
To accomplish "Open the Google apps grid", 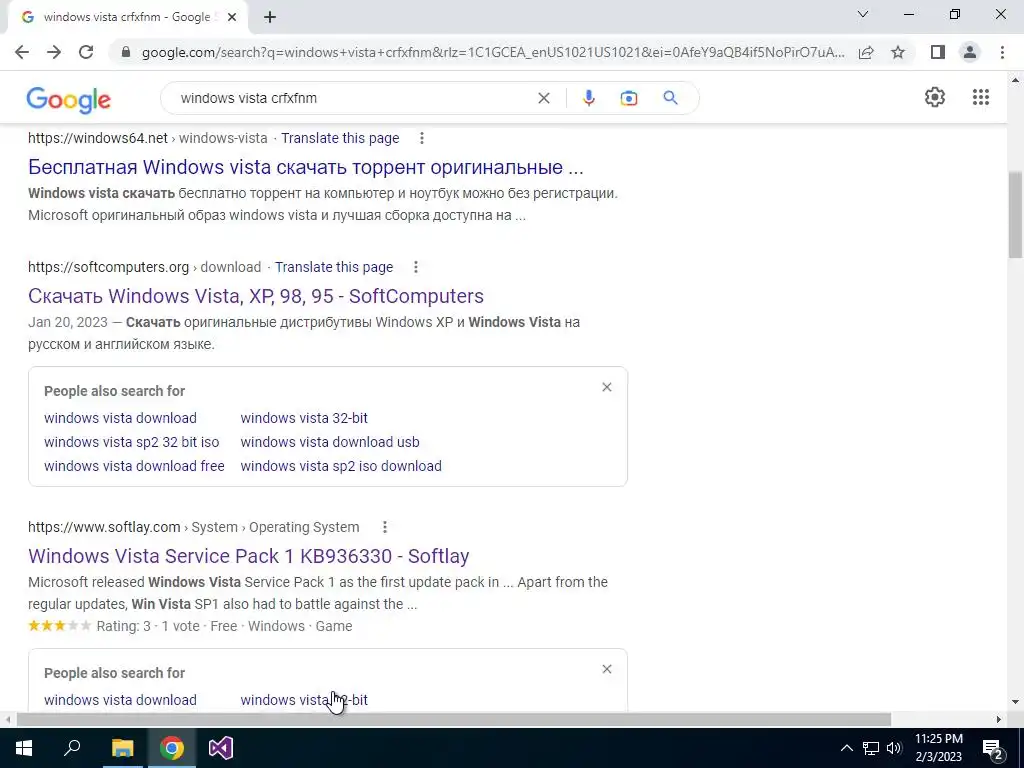I will (x=980, y=97).
